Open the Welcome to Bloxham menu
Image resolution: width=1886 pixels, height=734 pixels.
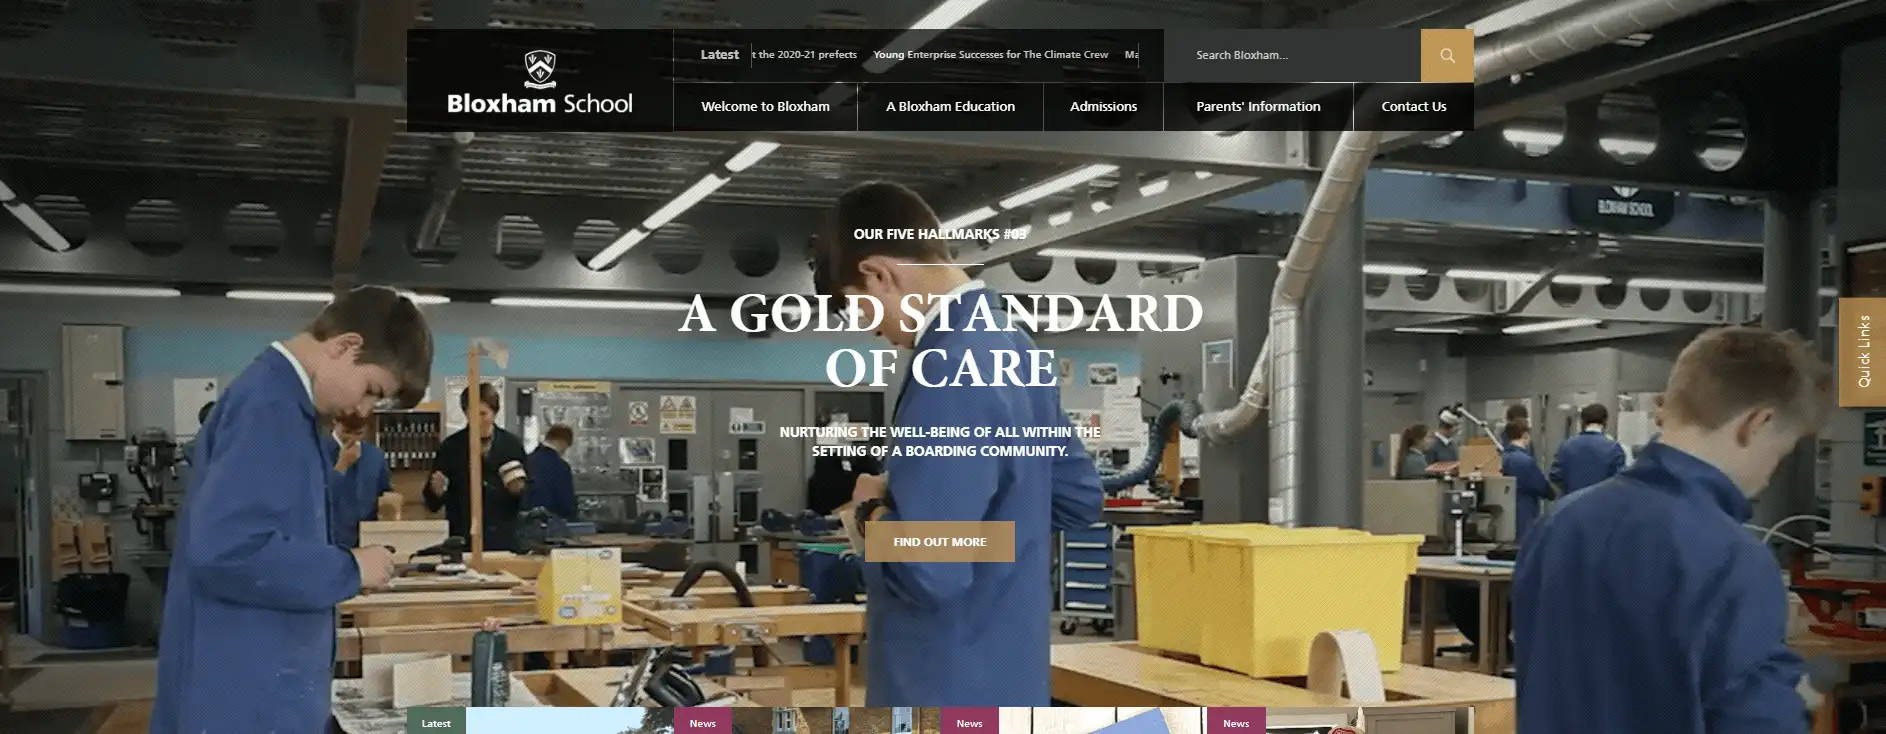pyautogui.click(x=765, y=106)
